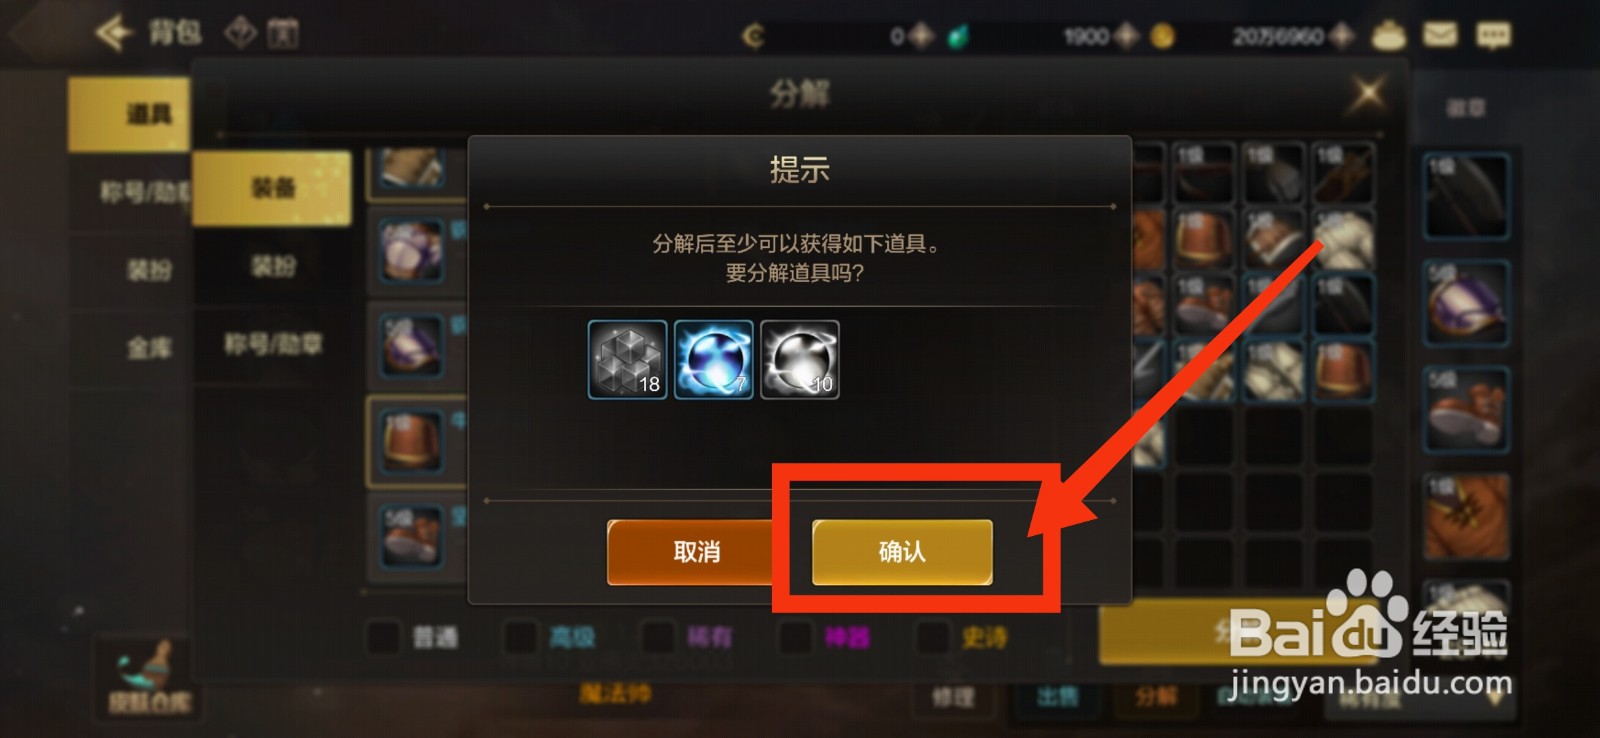Toggle the 神器 rarity checkbox
This screenshot has width=1600, height=738.
click(x=794, y=637)
